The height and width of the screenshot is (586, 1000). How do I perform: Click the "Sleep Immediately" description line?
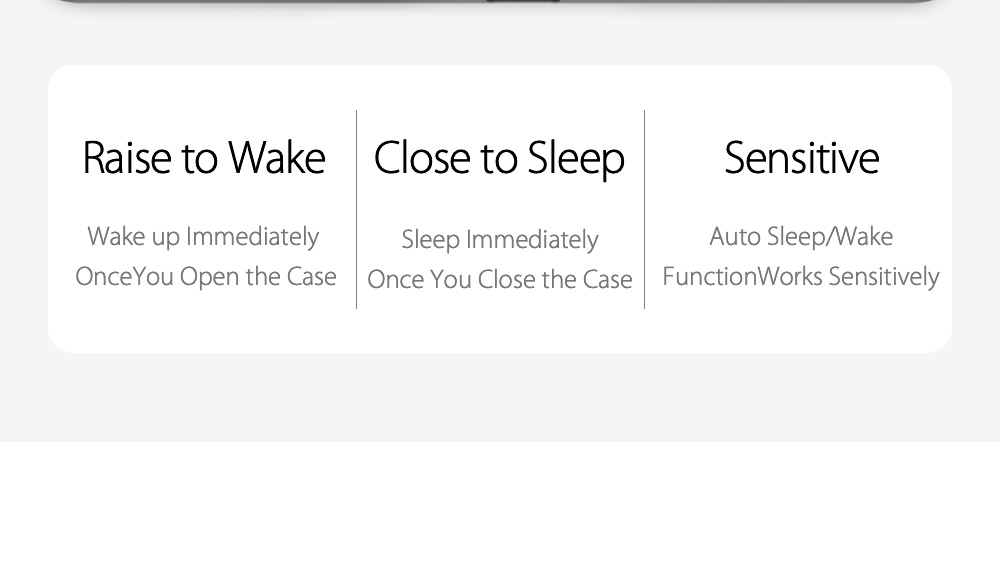coord(500,240)
